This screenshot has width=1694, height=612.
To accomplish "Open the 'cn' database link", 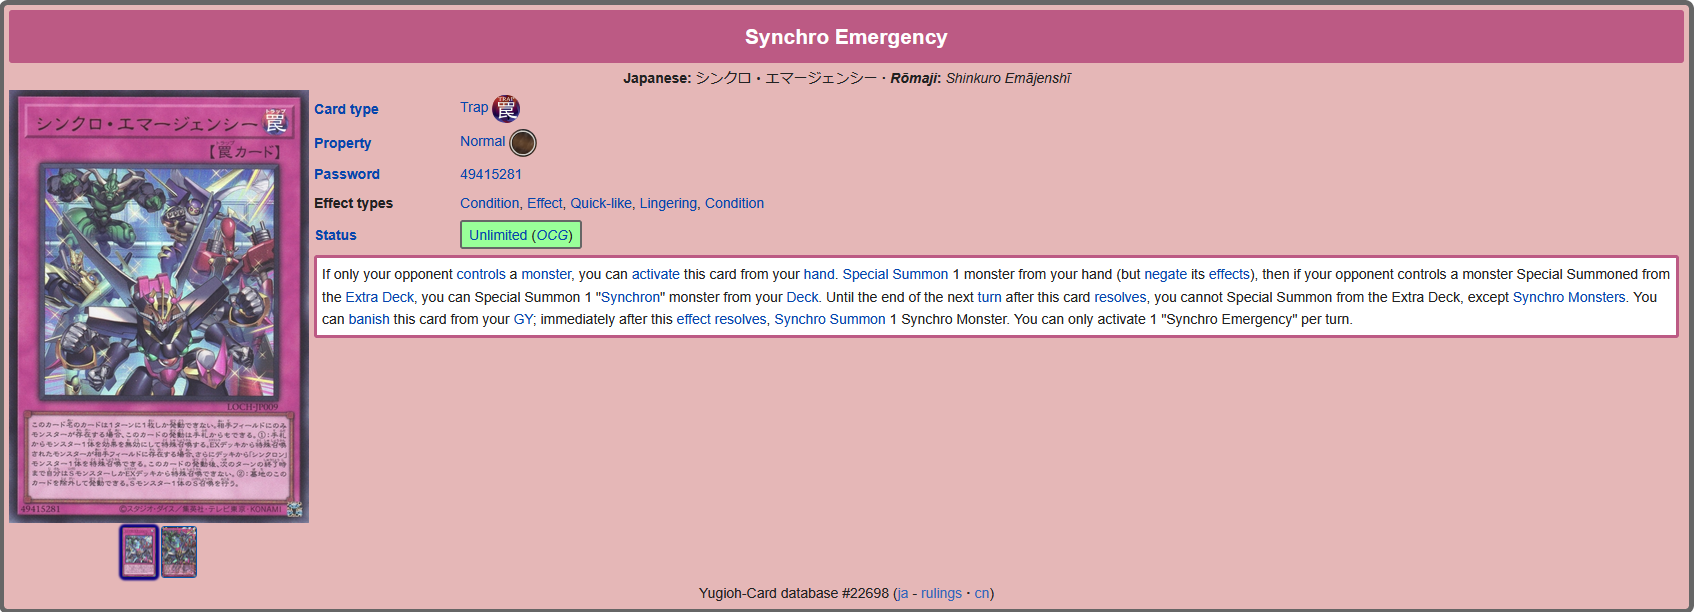I will pos(982,593).
